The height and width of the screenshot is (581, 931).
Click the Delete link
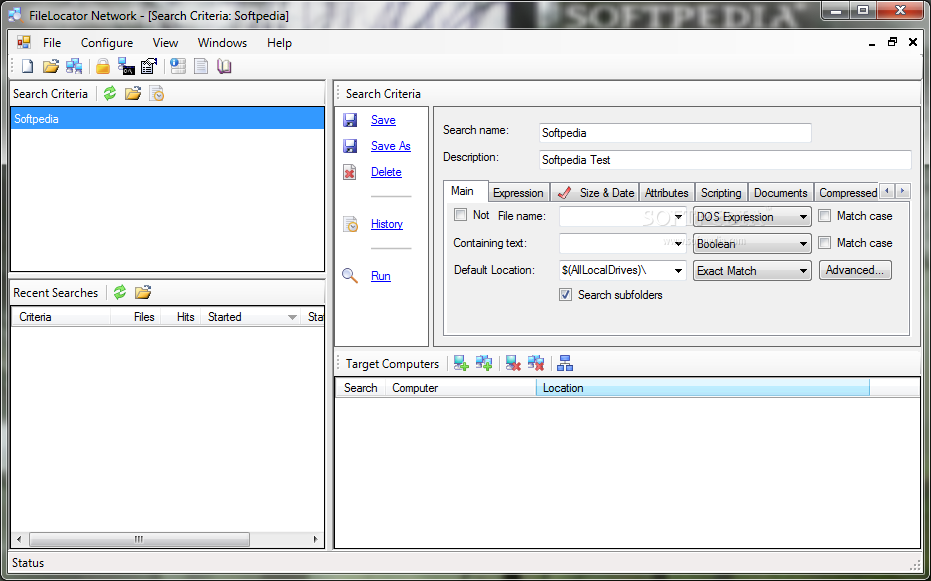(386, 172)
